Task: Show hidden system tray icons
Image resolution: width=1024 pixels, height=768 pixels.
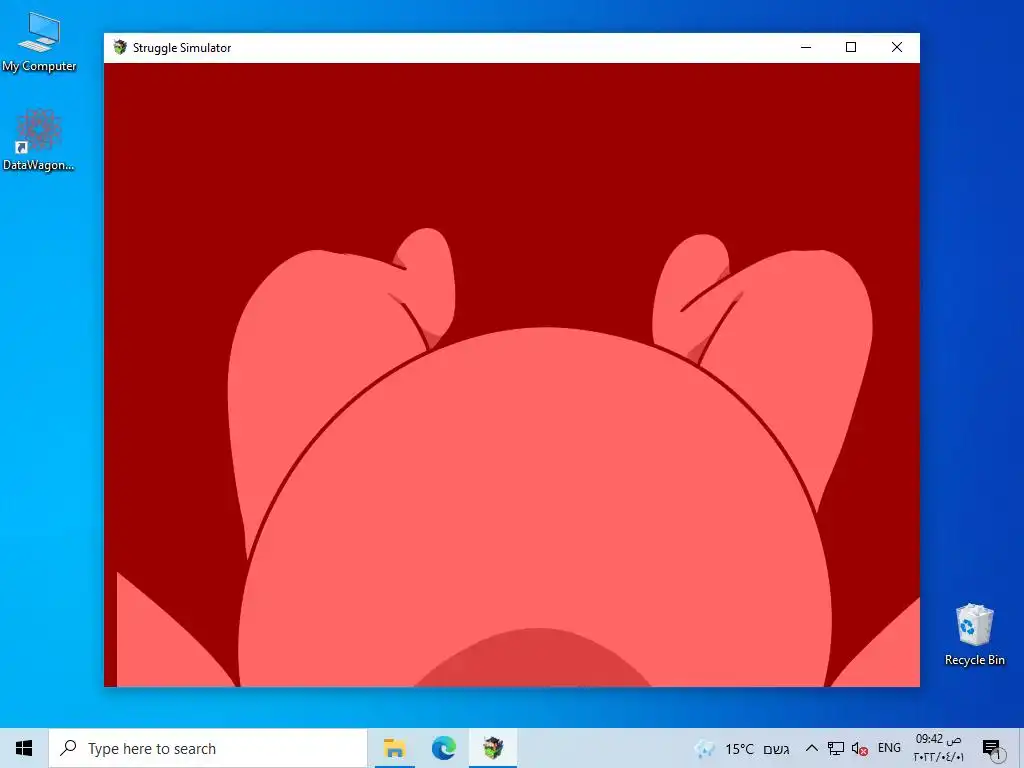Action: (x=811, y=748)
